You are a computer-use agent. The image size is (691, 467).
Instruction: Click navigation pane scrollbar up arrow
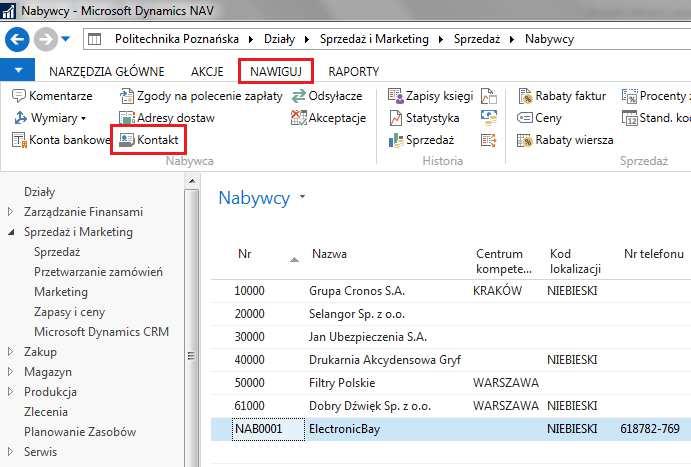tap(192, 181)
